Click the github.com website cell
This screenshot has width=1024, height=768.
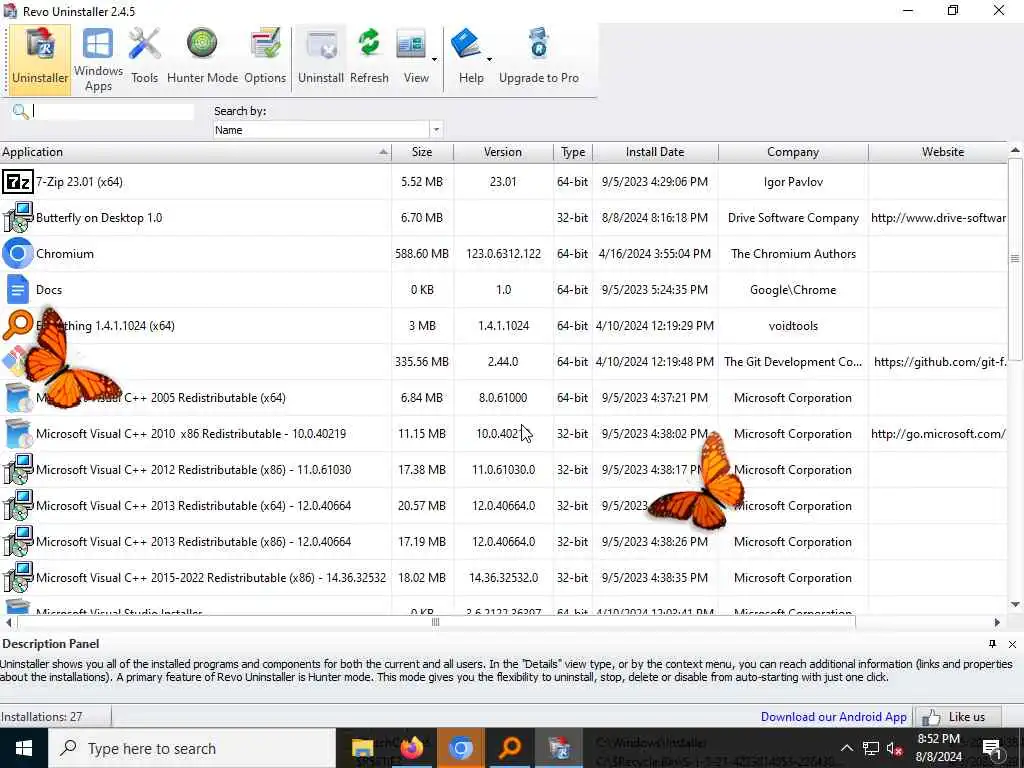point(940,362)
